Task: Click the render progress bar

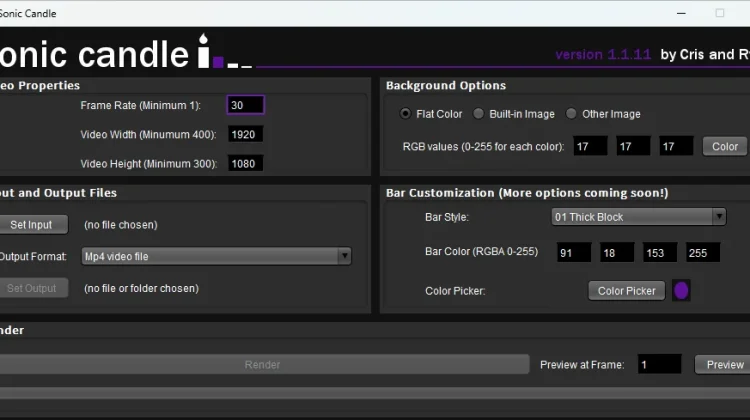Action: [375, 393]
